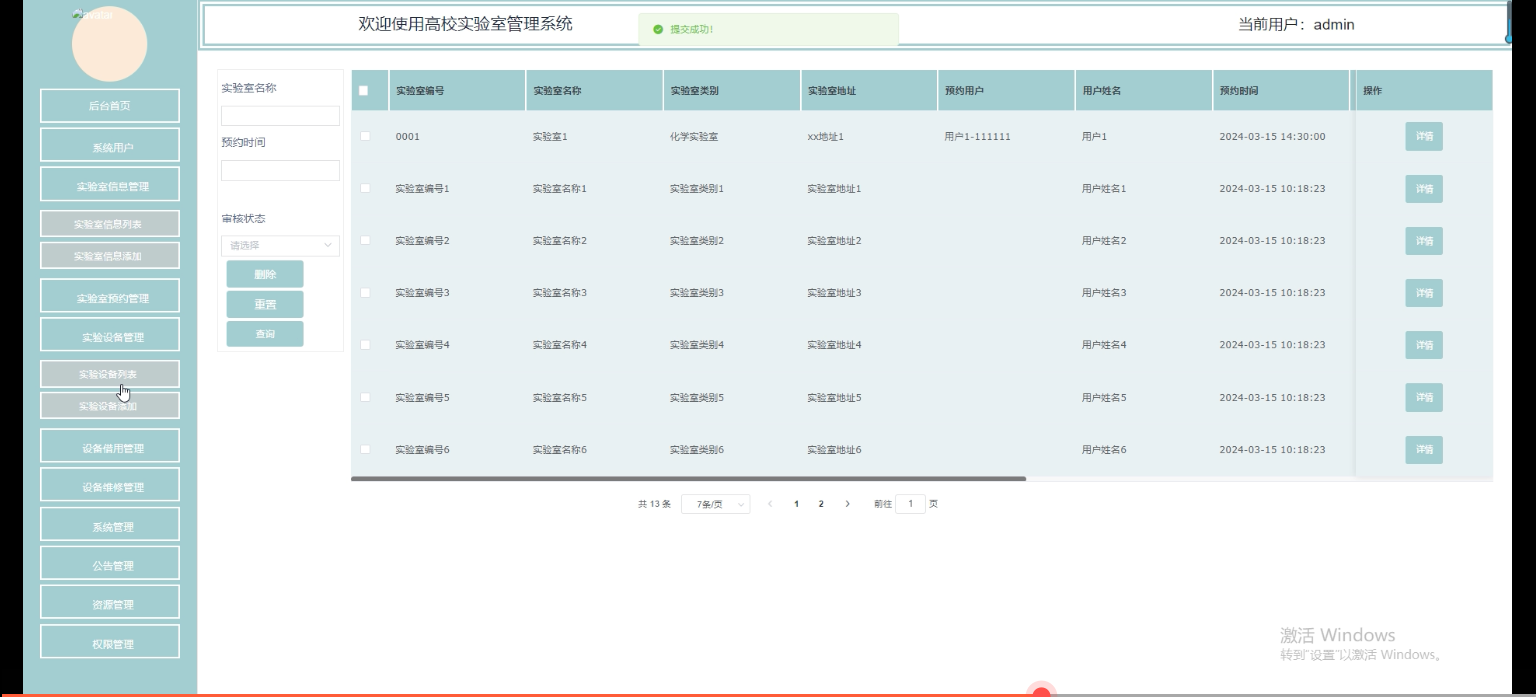Open 详情 for row 0001
The image size is (1536, 697).
(x=1424, y=136)
